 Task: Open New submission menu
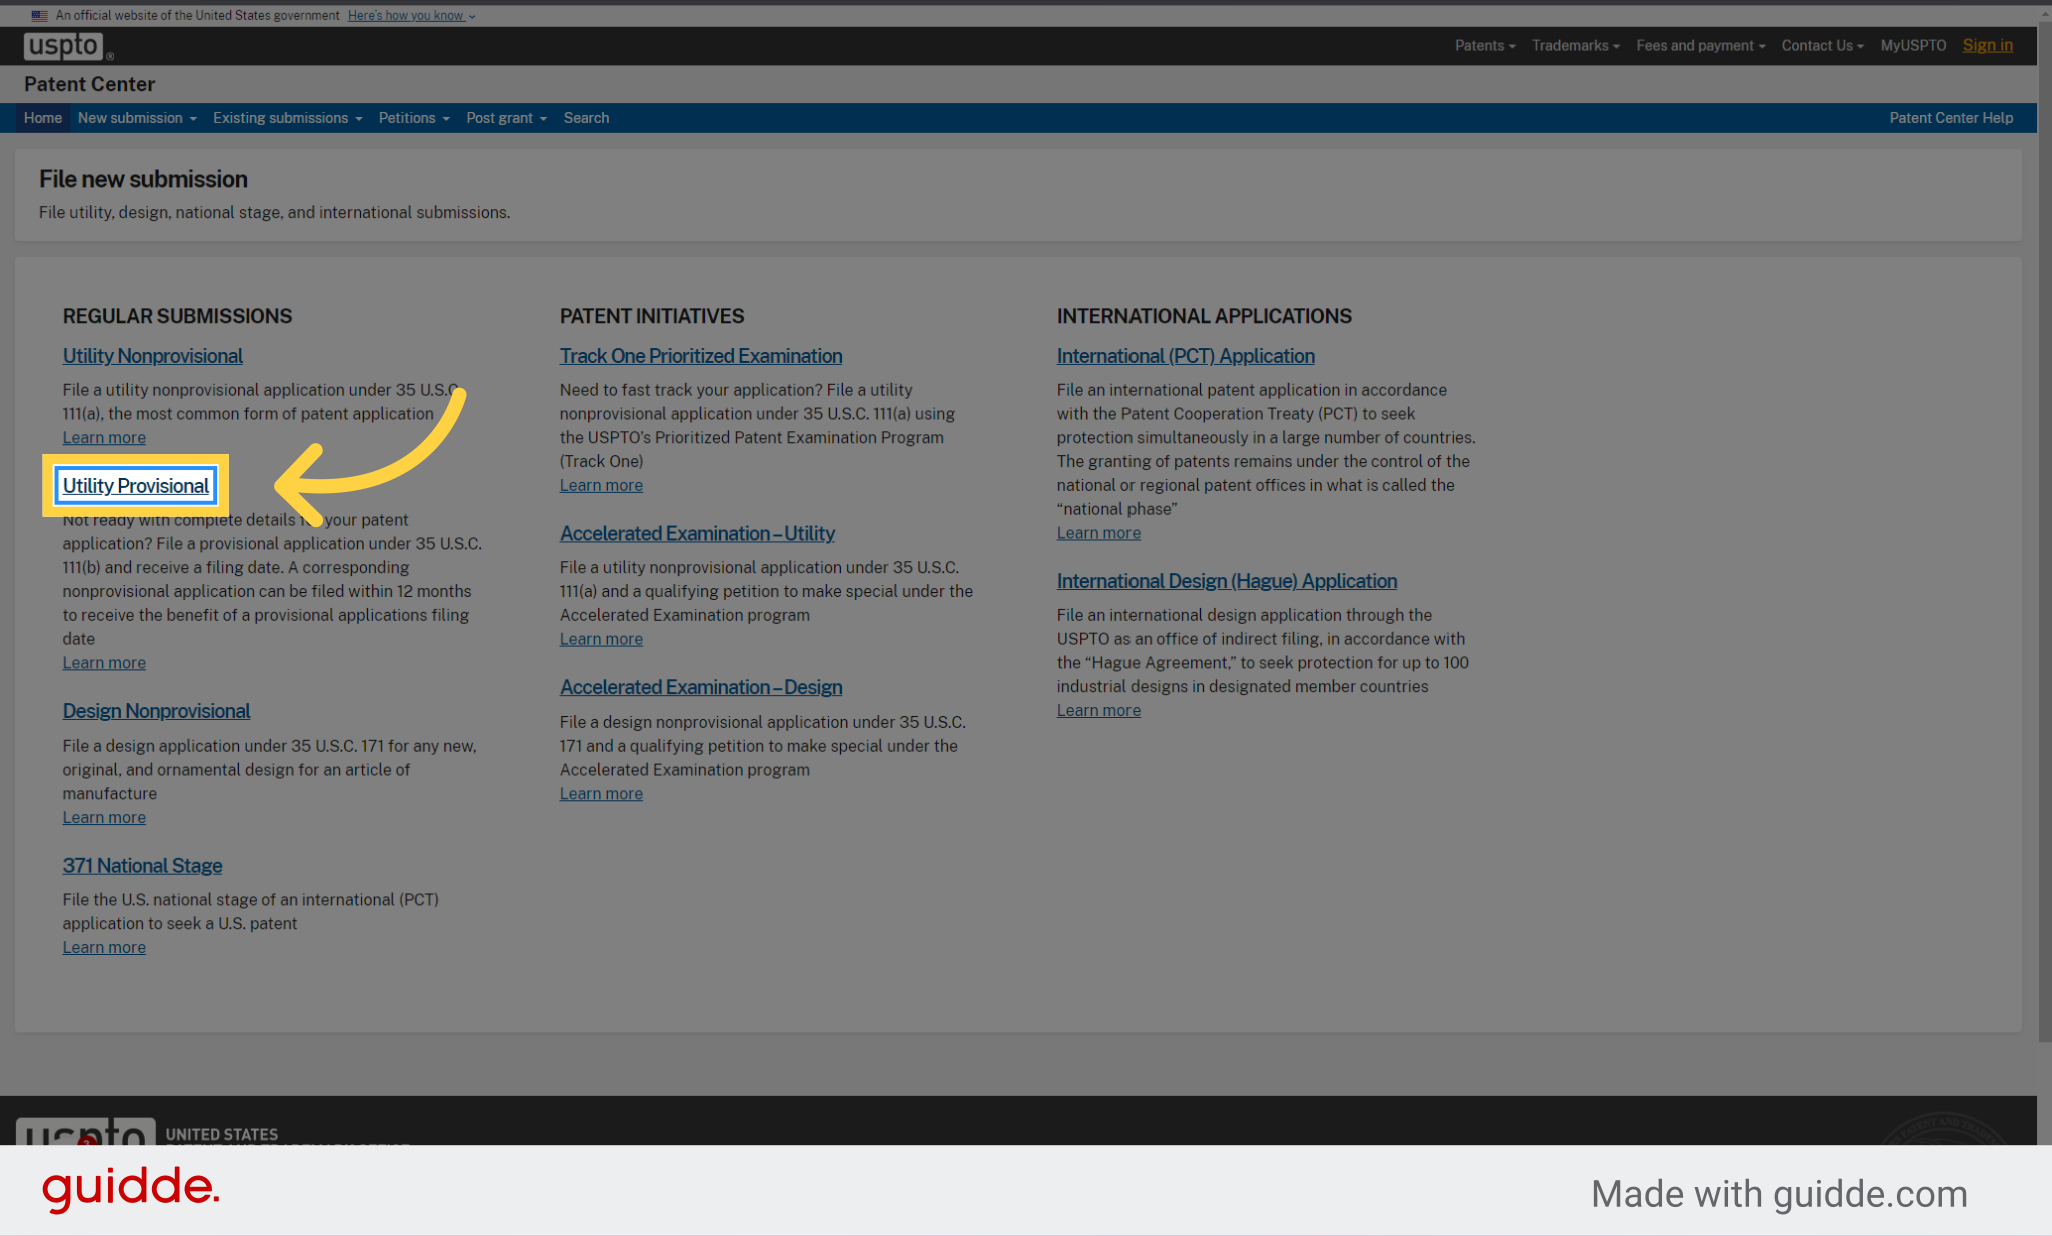click(x=137, y=118)
